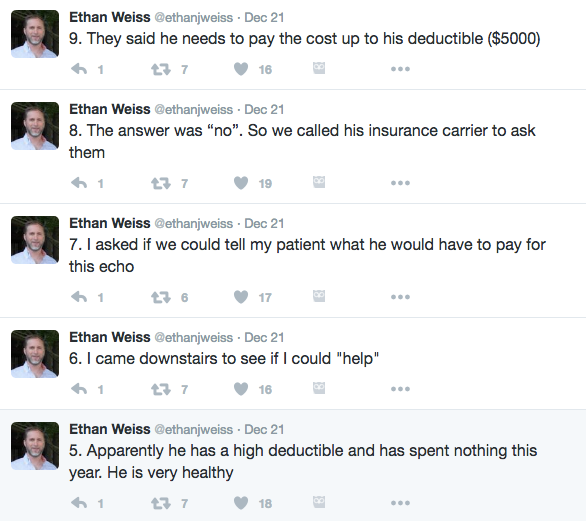Retweet tweet 5 about the high deductible
Screen dimensions: 586x521
point(161,503)
